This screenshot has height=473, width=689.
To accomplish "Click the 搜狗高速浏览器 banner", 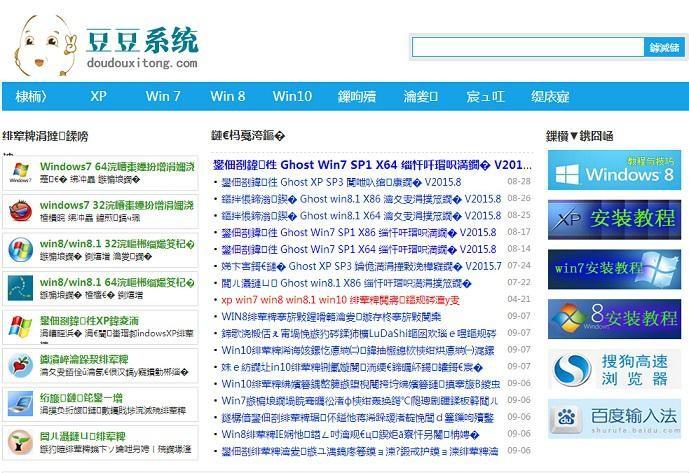I will (x=614, y=370).
